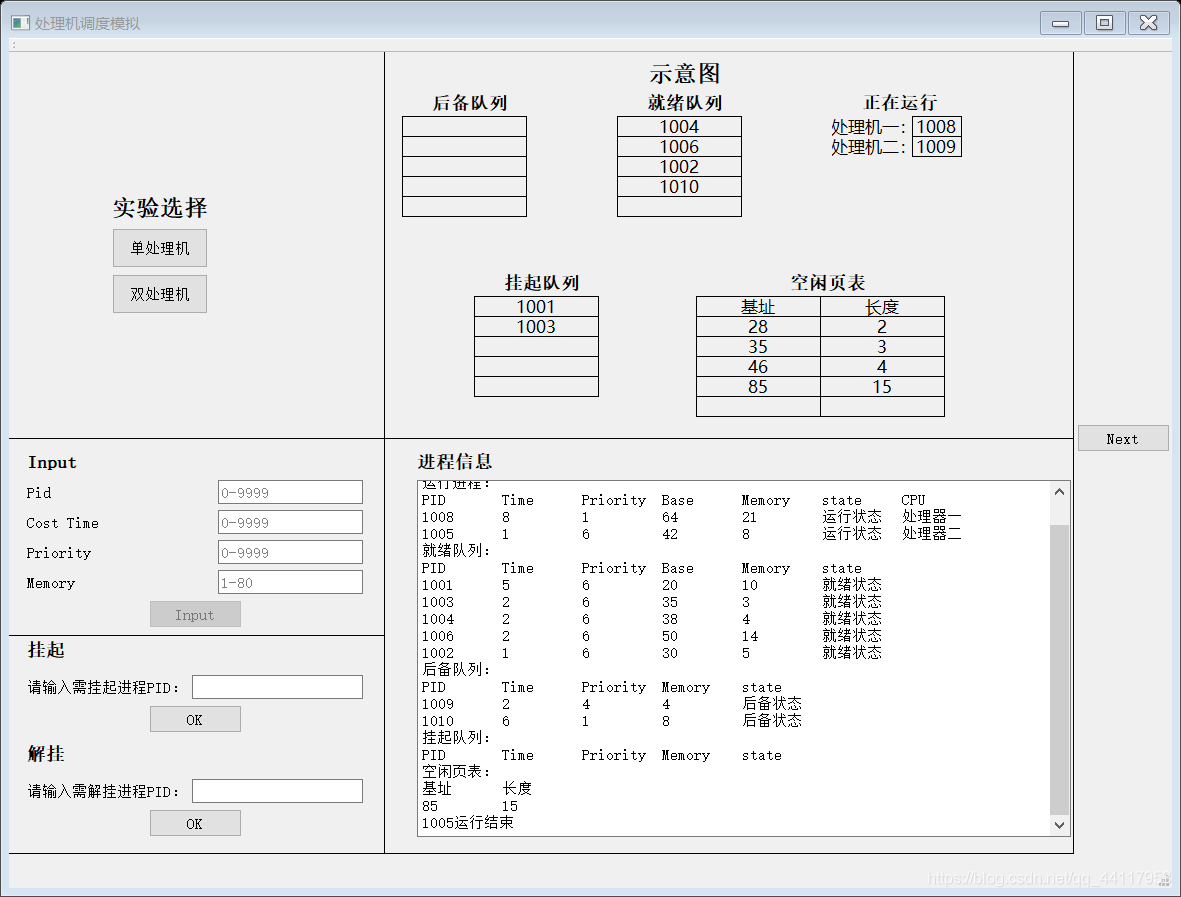
Task: Select 1002 in the 就绪队列 table
Action: 679,166
